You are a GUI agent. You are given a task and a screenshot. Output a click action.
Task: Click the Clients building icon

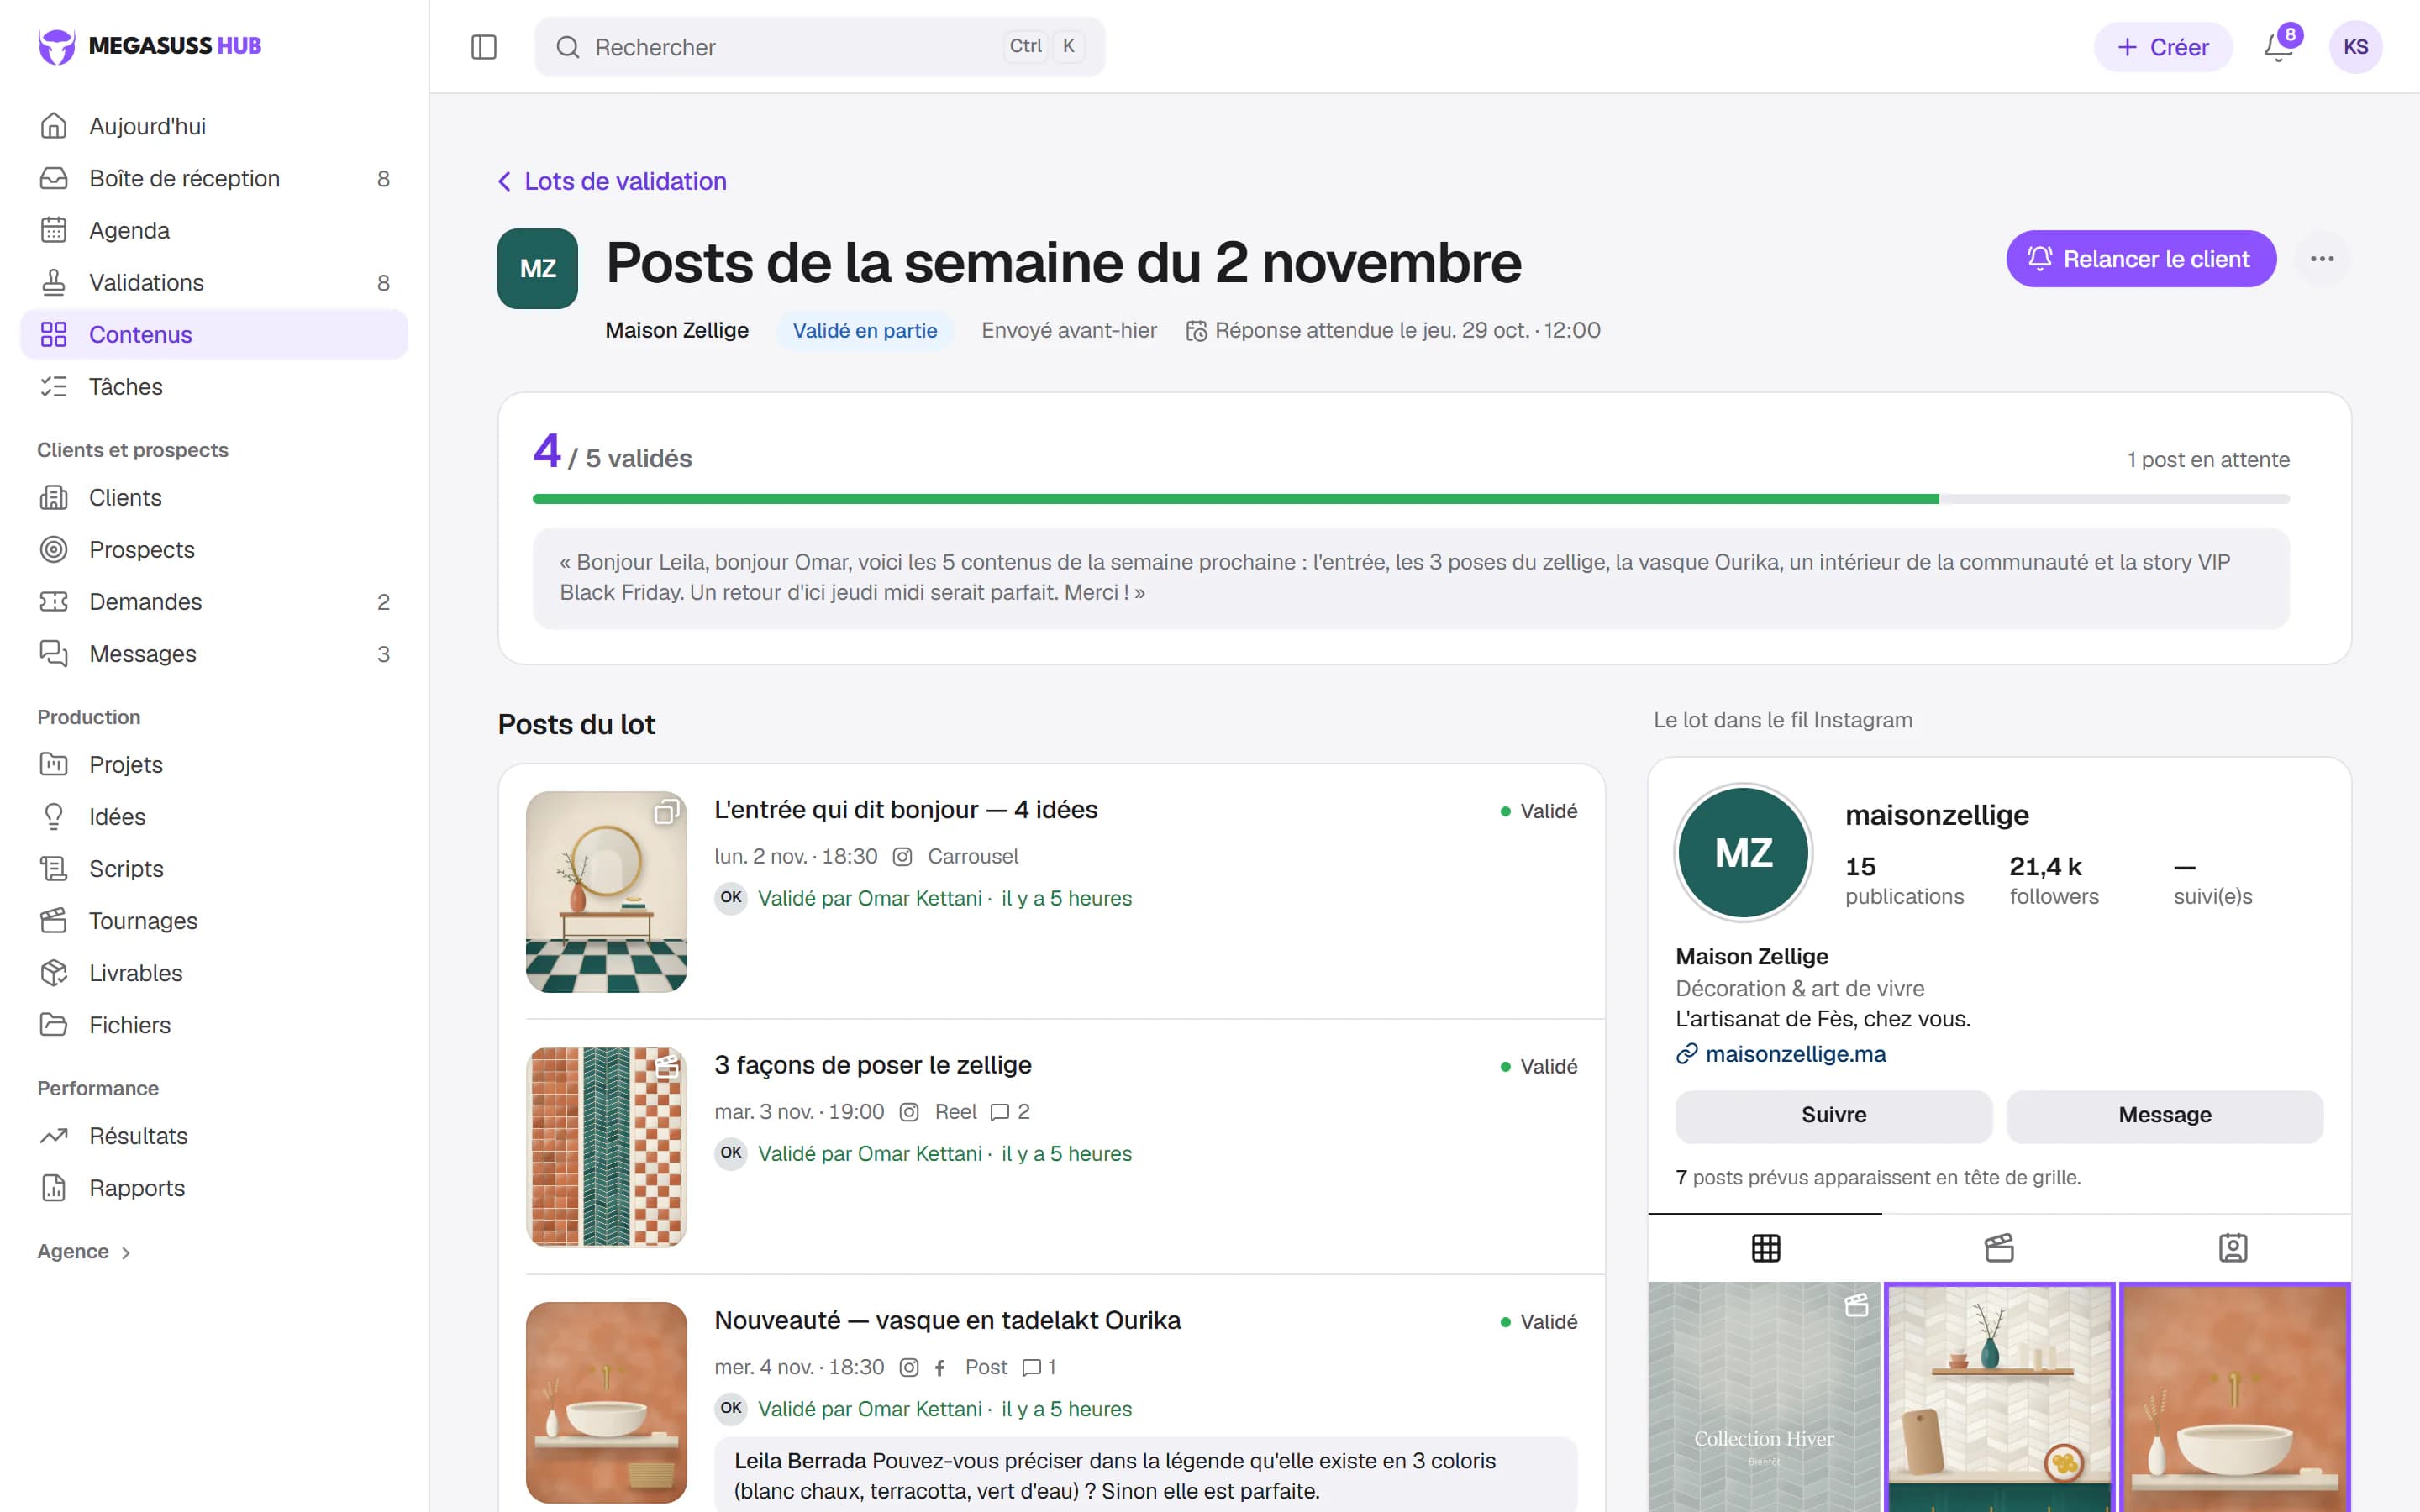click(x=54, y=497)
